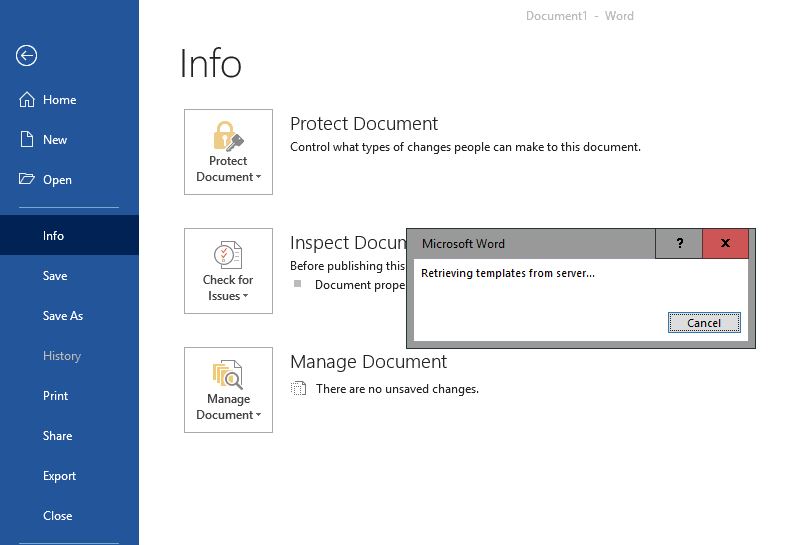This screenshot has height=545, width=797.
Task: Click the 'Document prope' bullet item
Action: coord(360,285)
